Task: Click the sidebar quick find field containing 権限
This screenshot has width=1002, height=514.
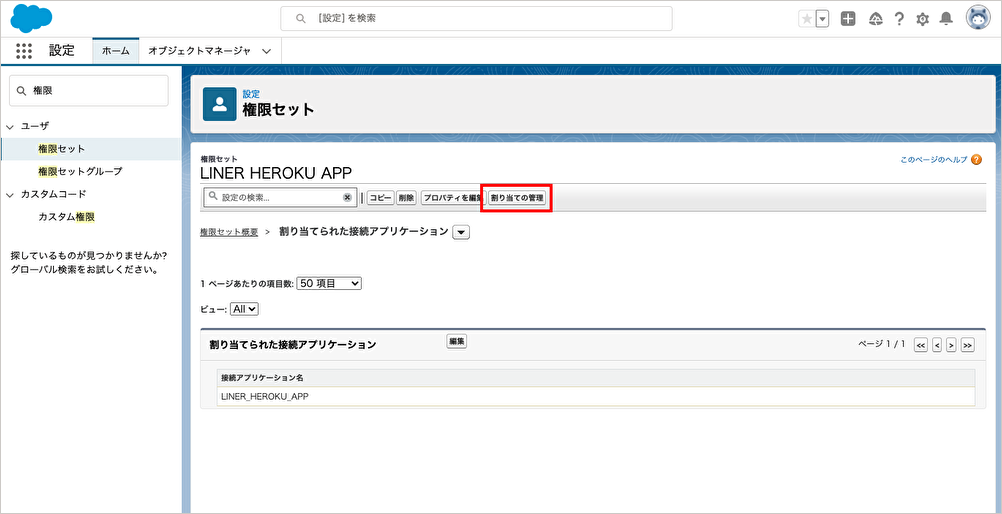Action: point(89,91)
